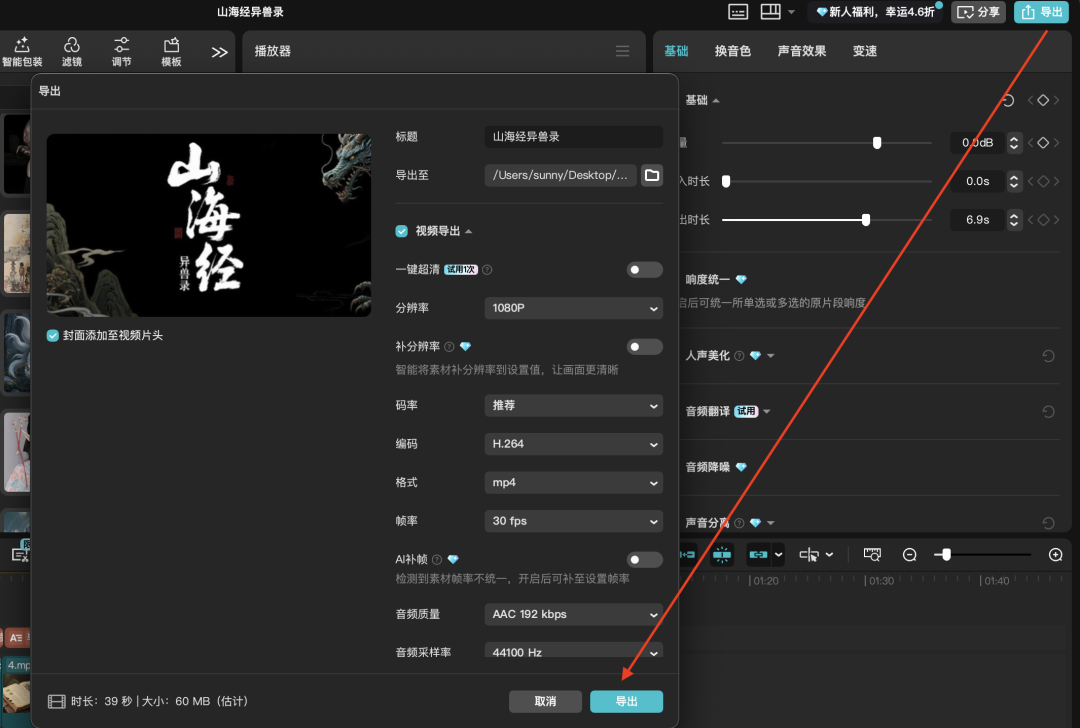This screenshot has height=728, width=1080.
Task: Switch to 基础 tab
Action: pos(676,51)
